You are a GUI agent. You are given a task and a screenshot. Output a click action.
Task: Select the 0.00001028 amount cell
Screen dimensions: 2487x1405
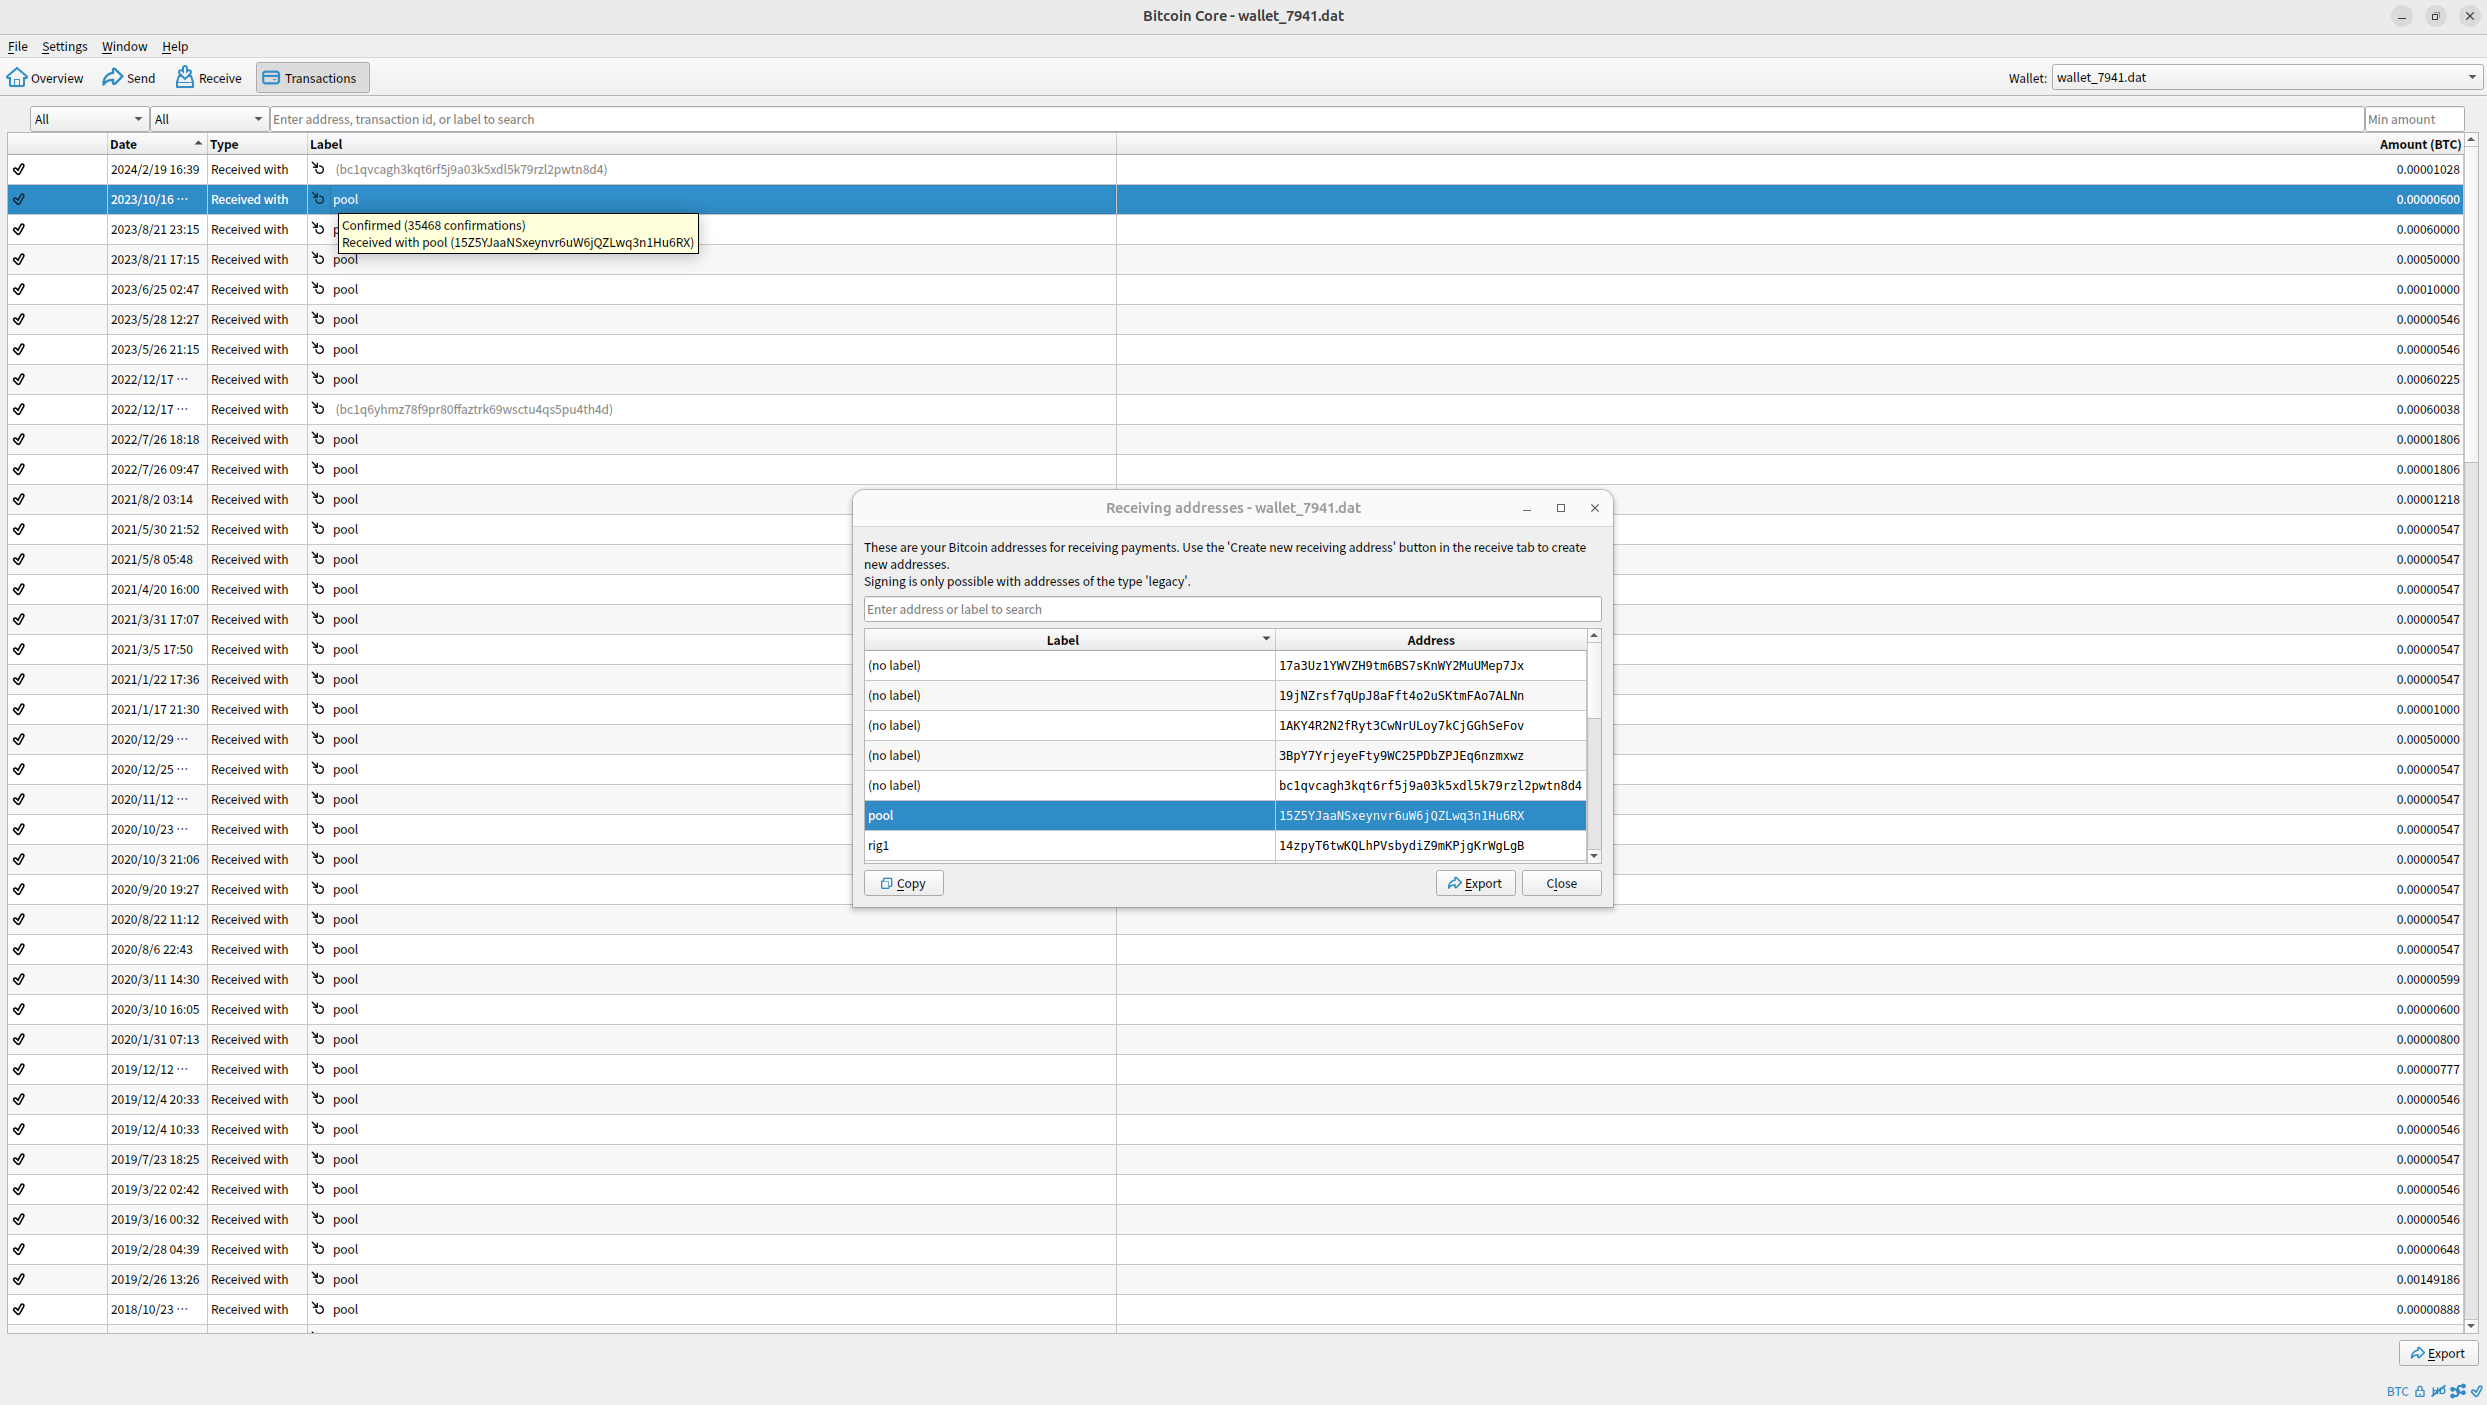pos(1789,169)
